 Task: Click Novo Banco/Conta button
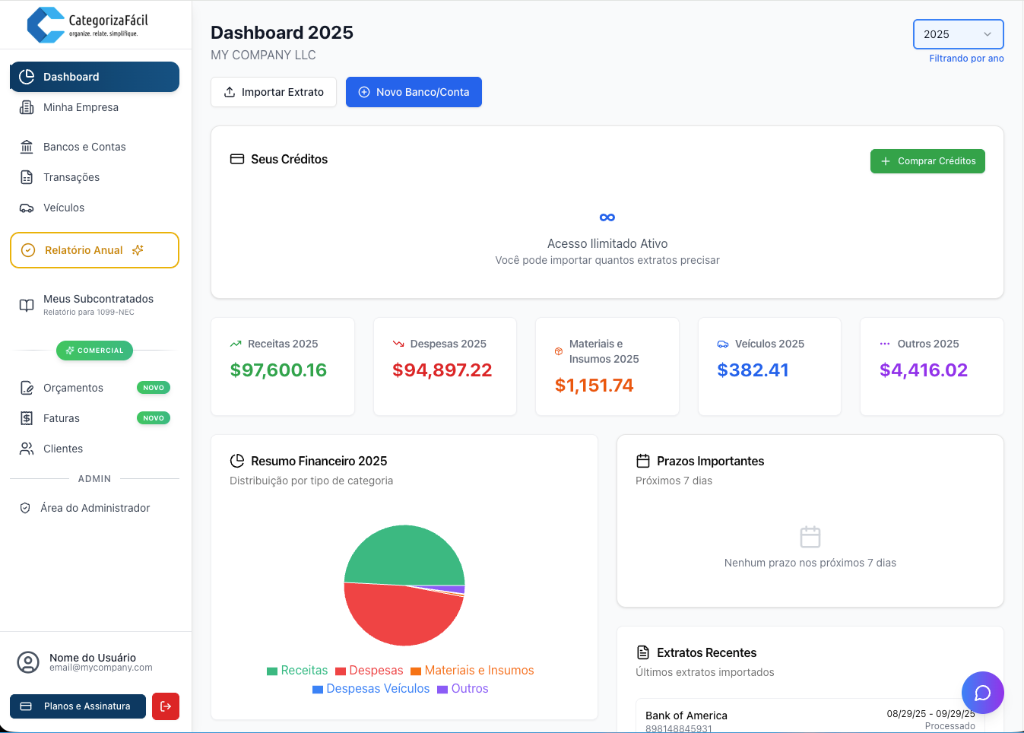[x=414, y=92]
